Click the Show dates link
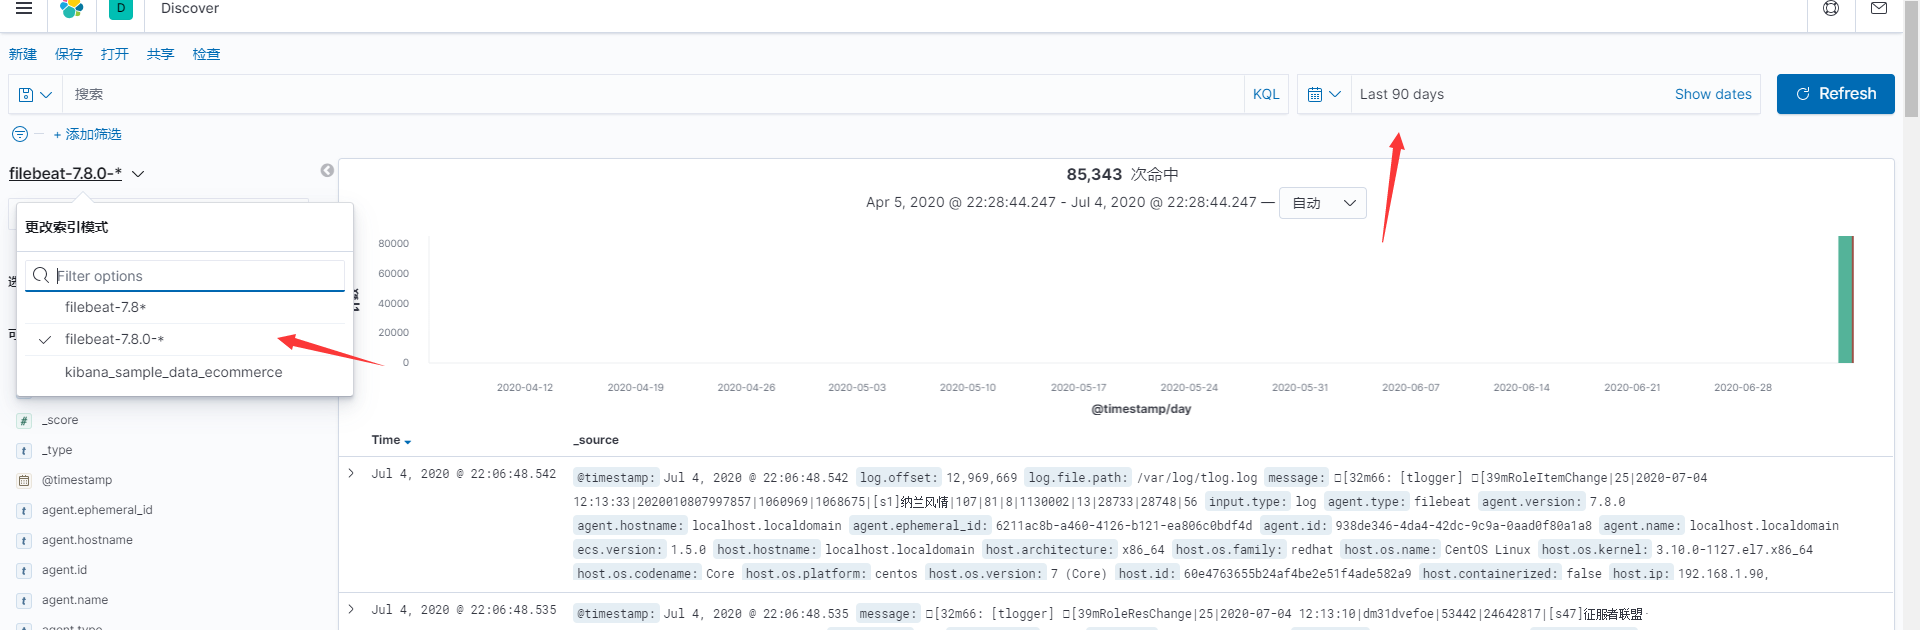The image size is (1920, 630). [x=1712, y=94]
